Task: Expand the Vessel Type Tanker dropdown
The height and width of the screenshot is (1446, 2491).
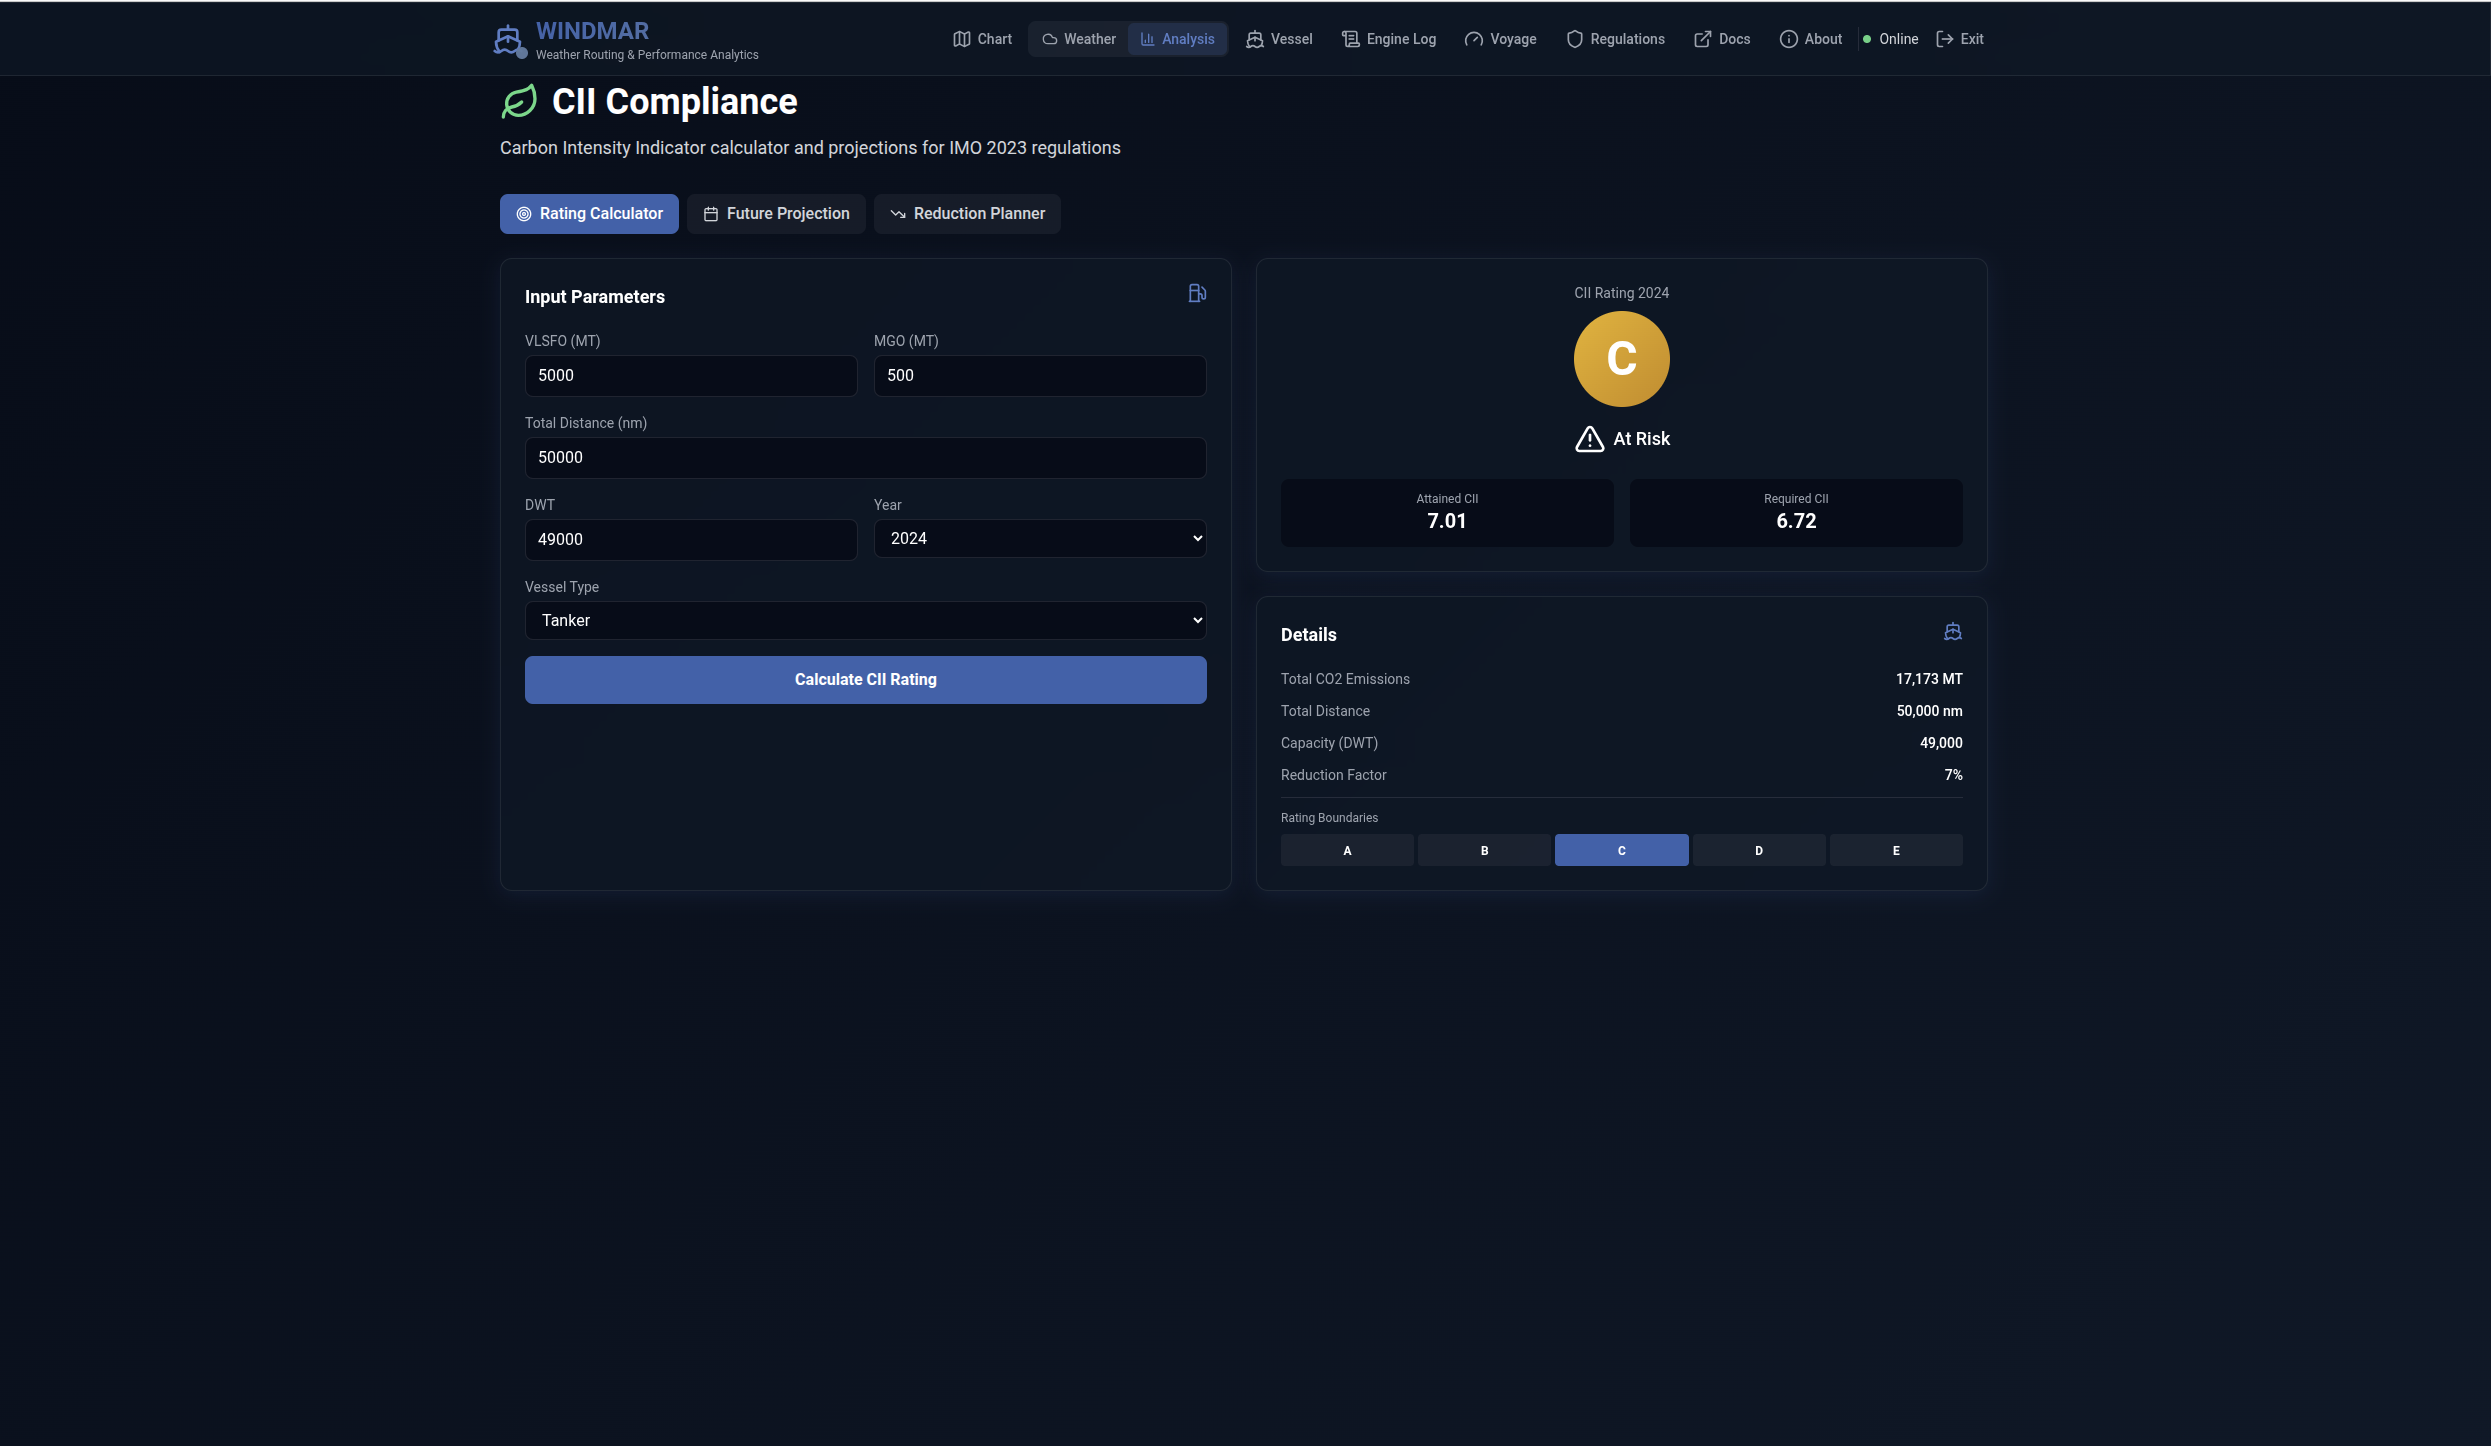Action: (x=865, y=621)
